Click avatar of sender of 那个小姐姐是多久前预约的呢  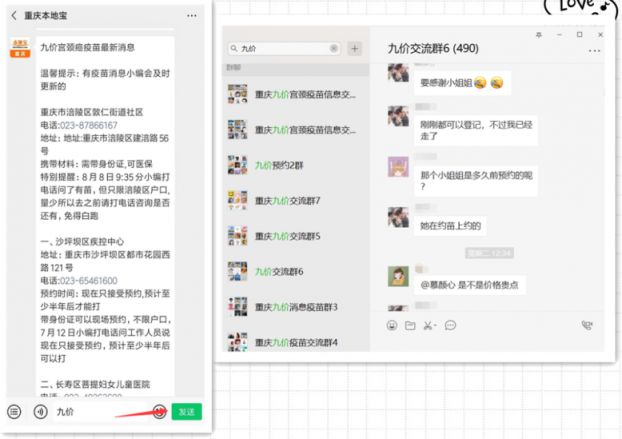pos(398,167)
